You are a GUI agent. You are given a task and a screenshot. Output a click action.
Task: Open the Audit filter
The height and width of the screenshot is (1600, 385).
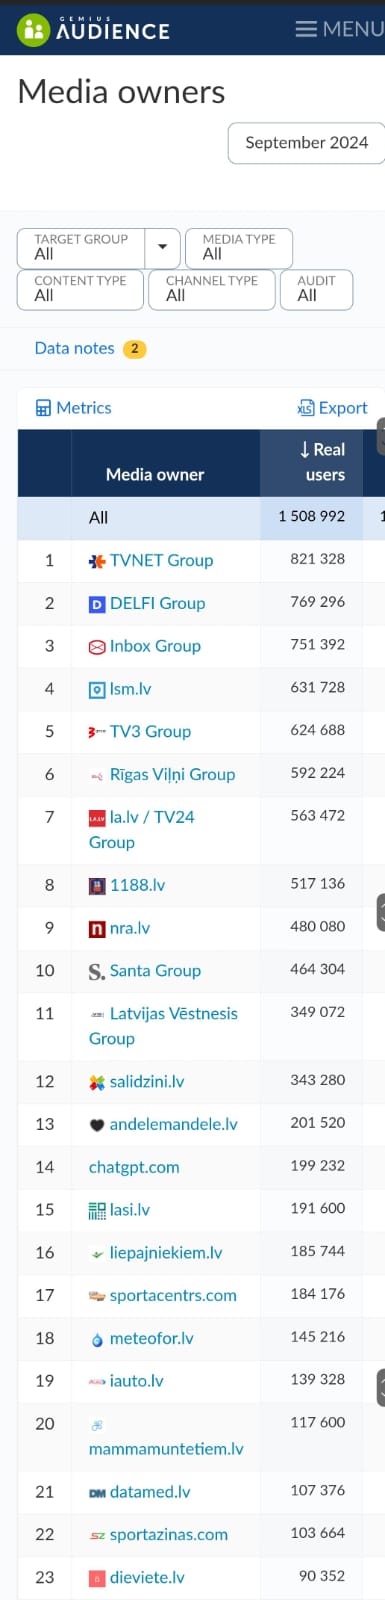316,289
